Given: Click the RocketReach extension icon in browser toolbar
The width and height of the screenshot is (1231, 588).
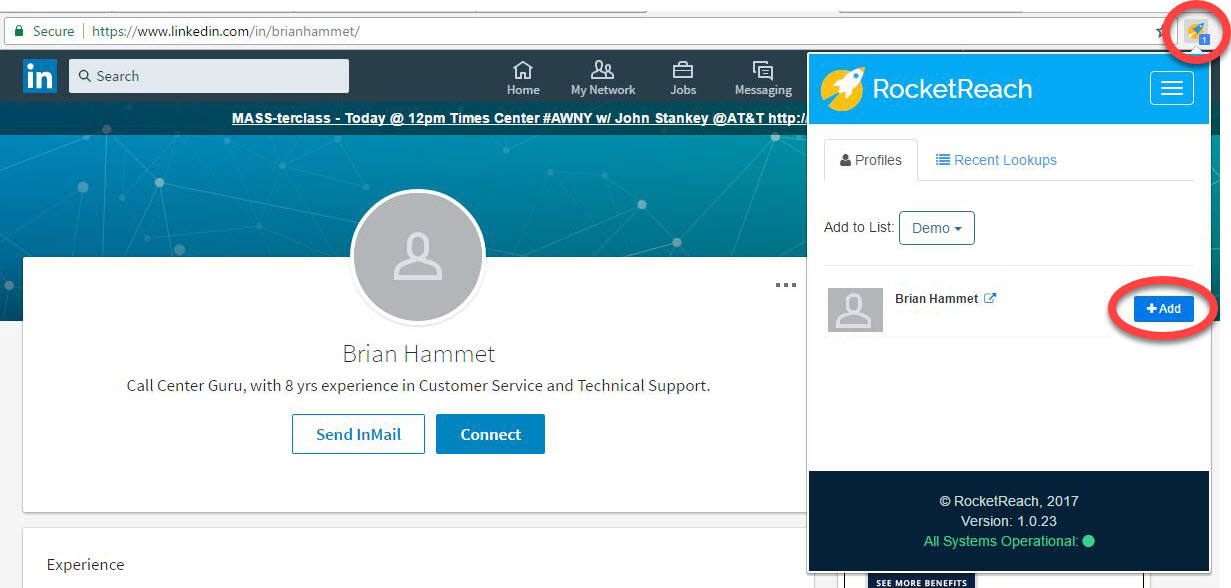Looking at the screenshot, I should pos(1195,32).
